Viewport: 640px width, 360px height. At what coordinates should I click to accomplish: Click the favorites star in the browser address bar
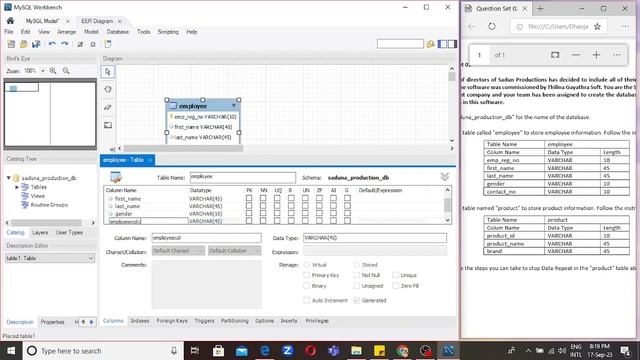tap(597, 27)
